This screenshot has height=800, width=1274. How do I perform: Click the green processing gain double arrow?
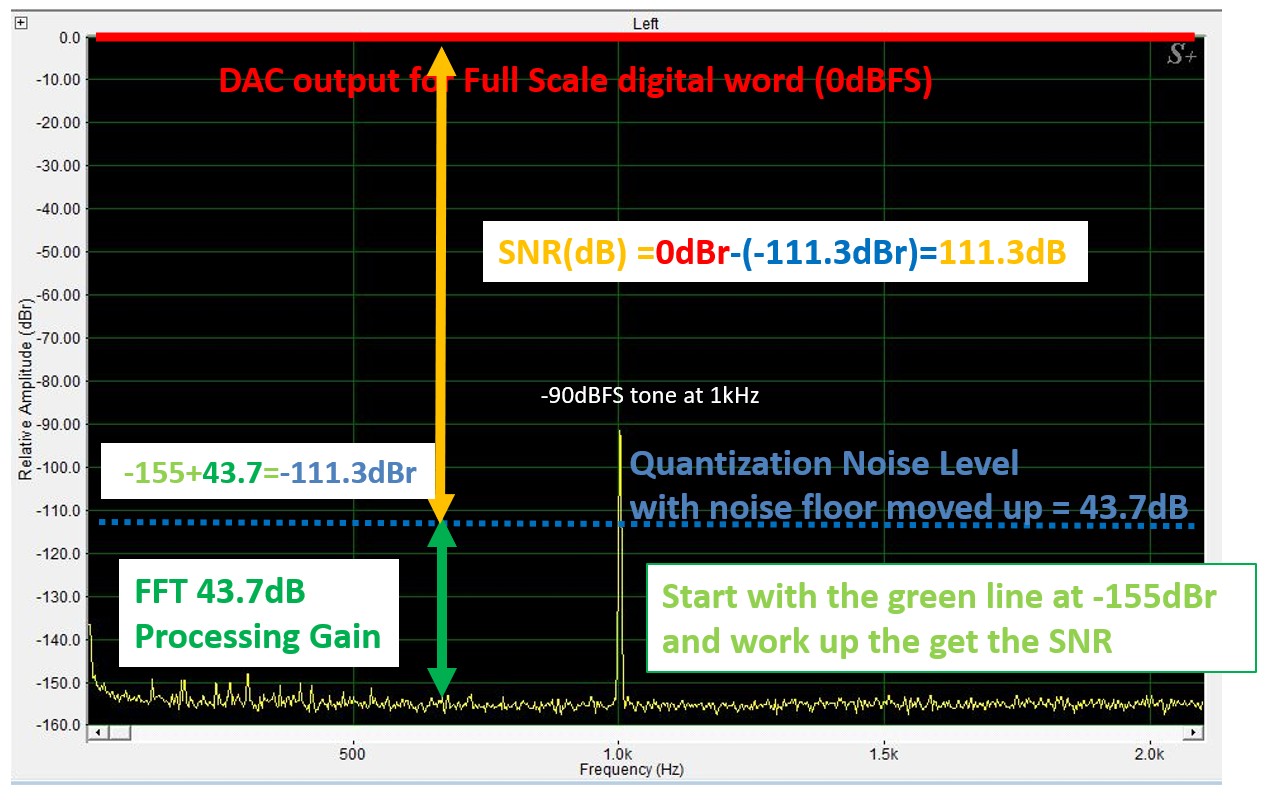[441, 608]
